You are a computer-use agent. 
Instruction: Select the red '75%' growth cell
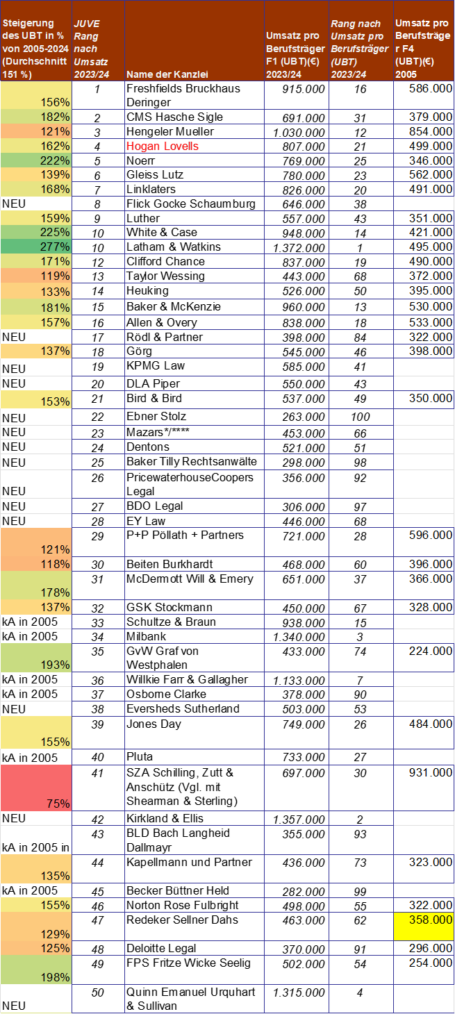[36, 788]
